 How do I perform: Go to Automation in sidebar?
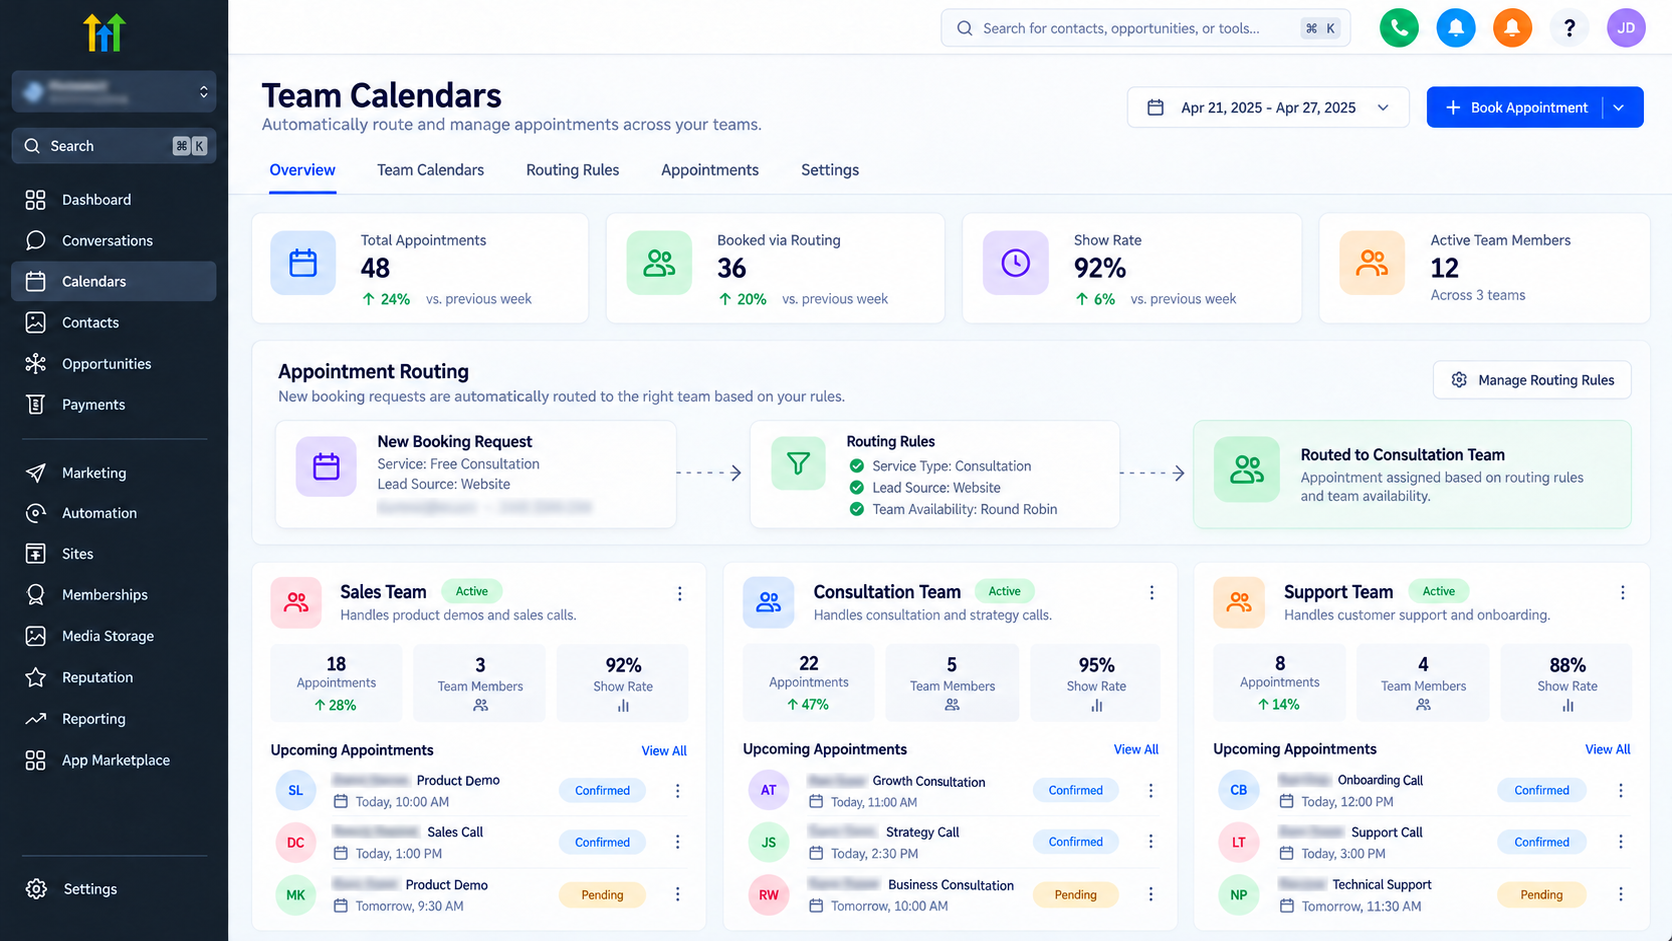[x=113, y=513]
